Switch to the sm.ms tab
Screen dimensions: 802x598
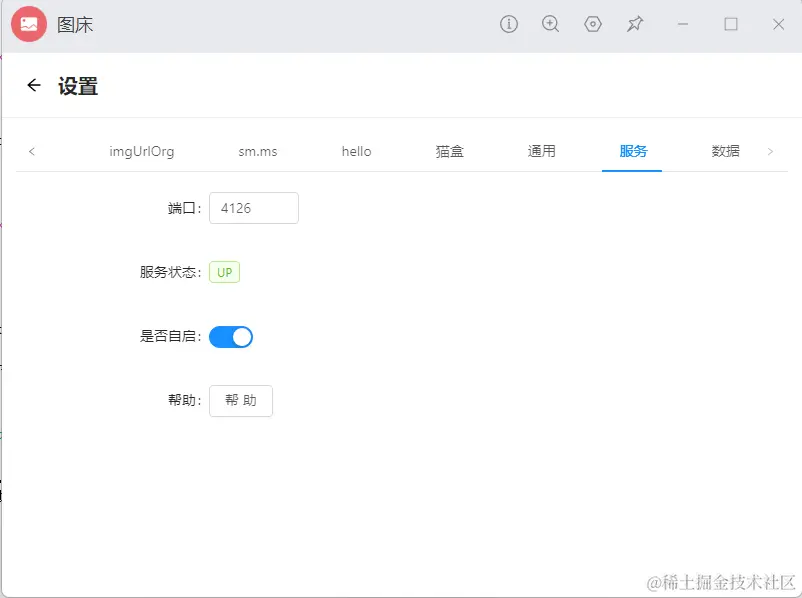click(258, 151)
